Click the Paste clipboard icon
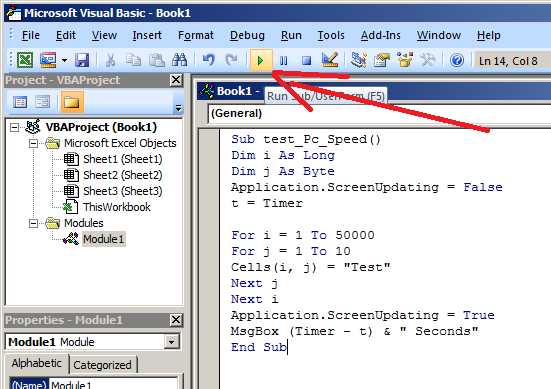551x389 pixels. pyautogui.click(x=156, y=60)
